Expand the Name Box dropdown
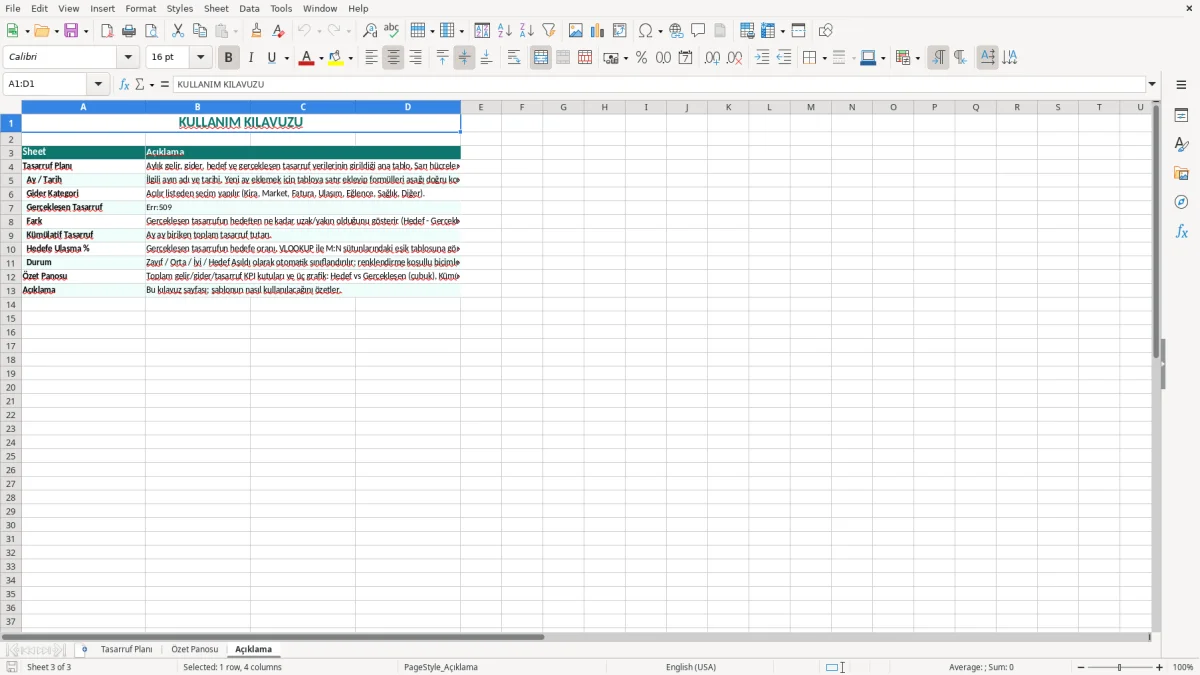The width and height of the screenshot is (1200, 675). [98, 85]
